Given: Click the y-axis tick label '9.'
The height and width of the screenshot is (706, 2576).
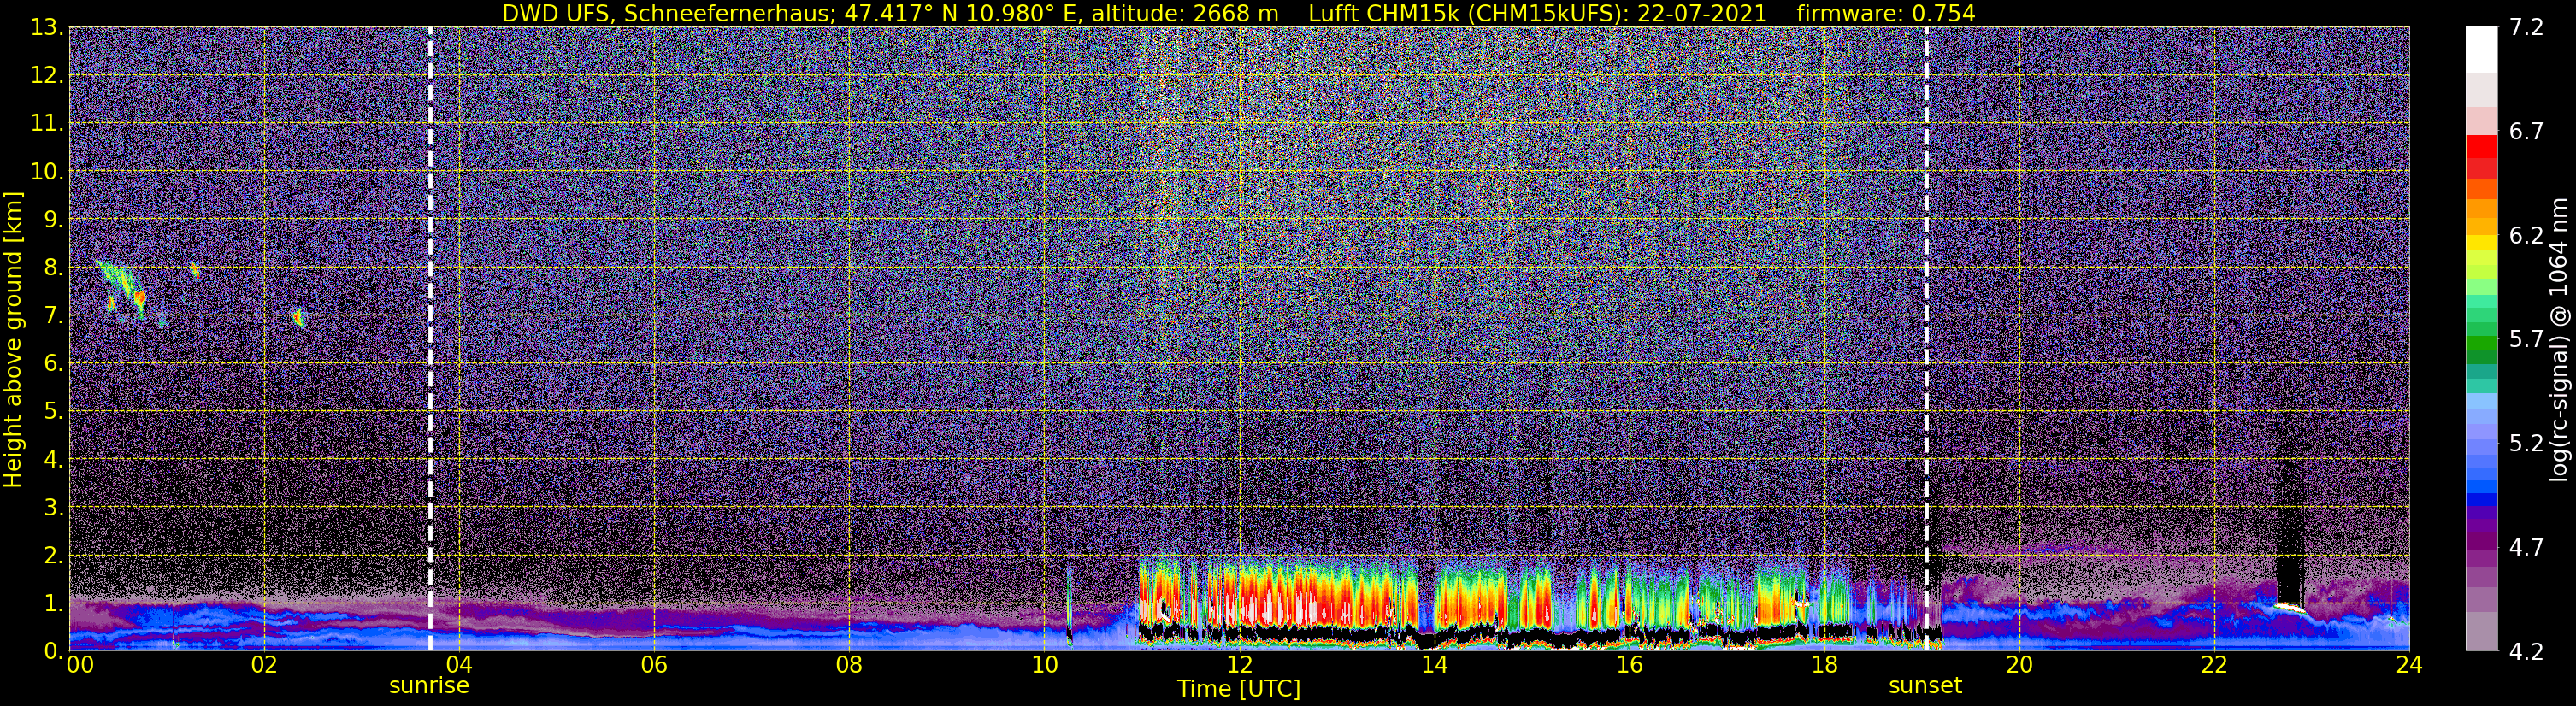Looking at the screenshot, I should click(53, 220).
